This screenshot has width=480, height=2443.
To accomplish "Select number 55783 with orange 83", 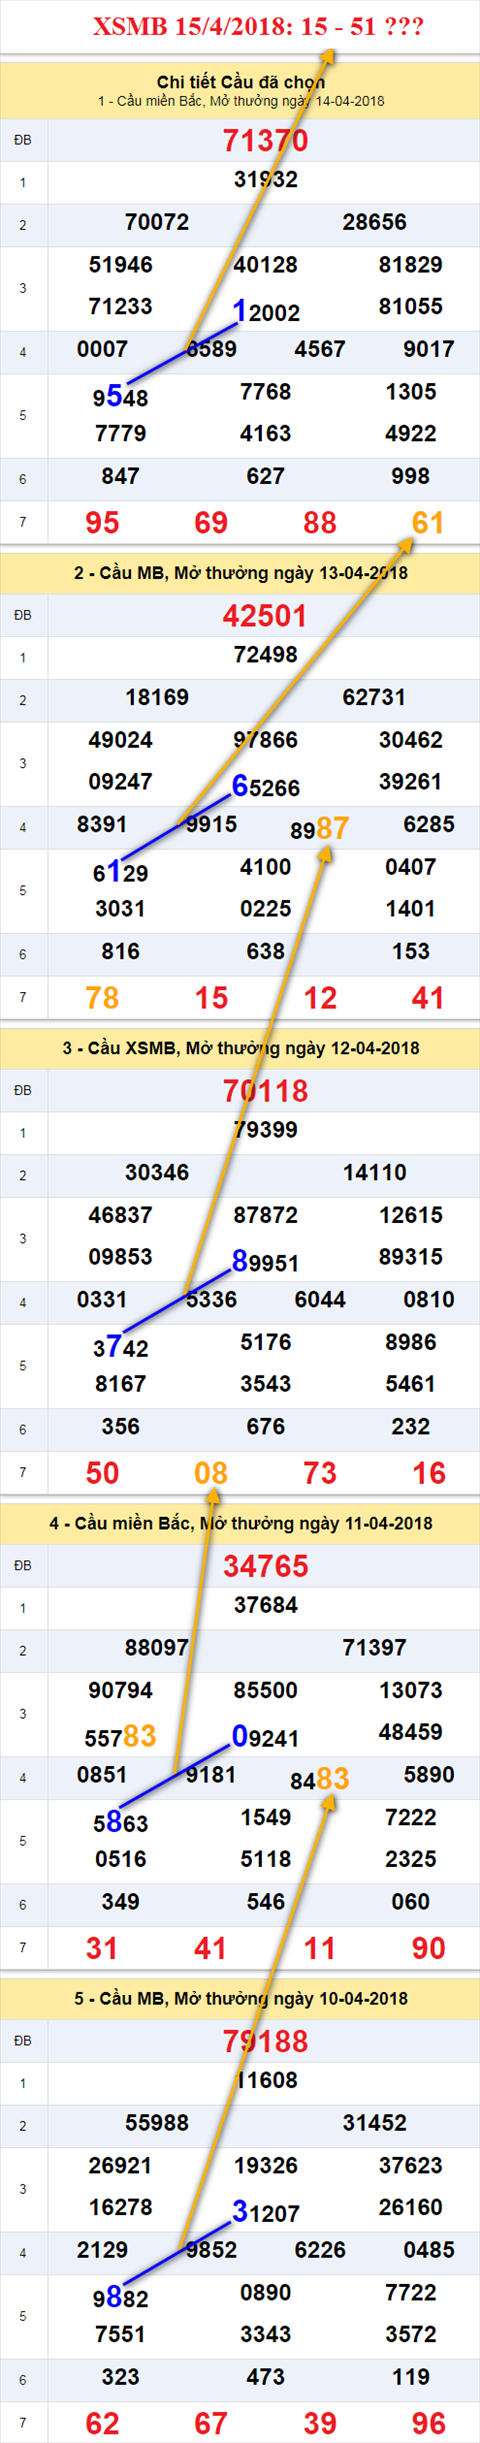I will pyautogui.click(x=120, y=1736).
